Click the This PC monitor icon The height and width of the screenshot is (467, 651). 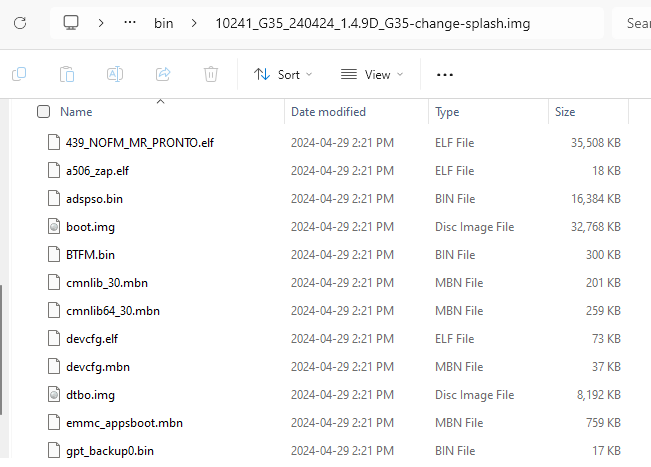[x=70, y=22]
